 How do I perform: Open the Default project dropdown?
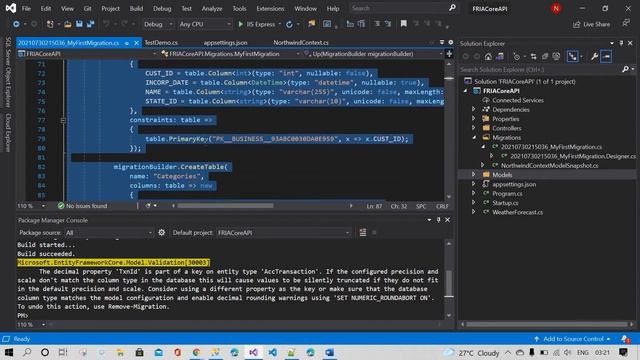pyautogui.click(x=283, y=232)
